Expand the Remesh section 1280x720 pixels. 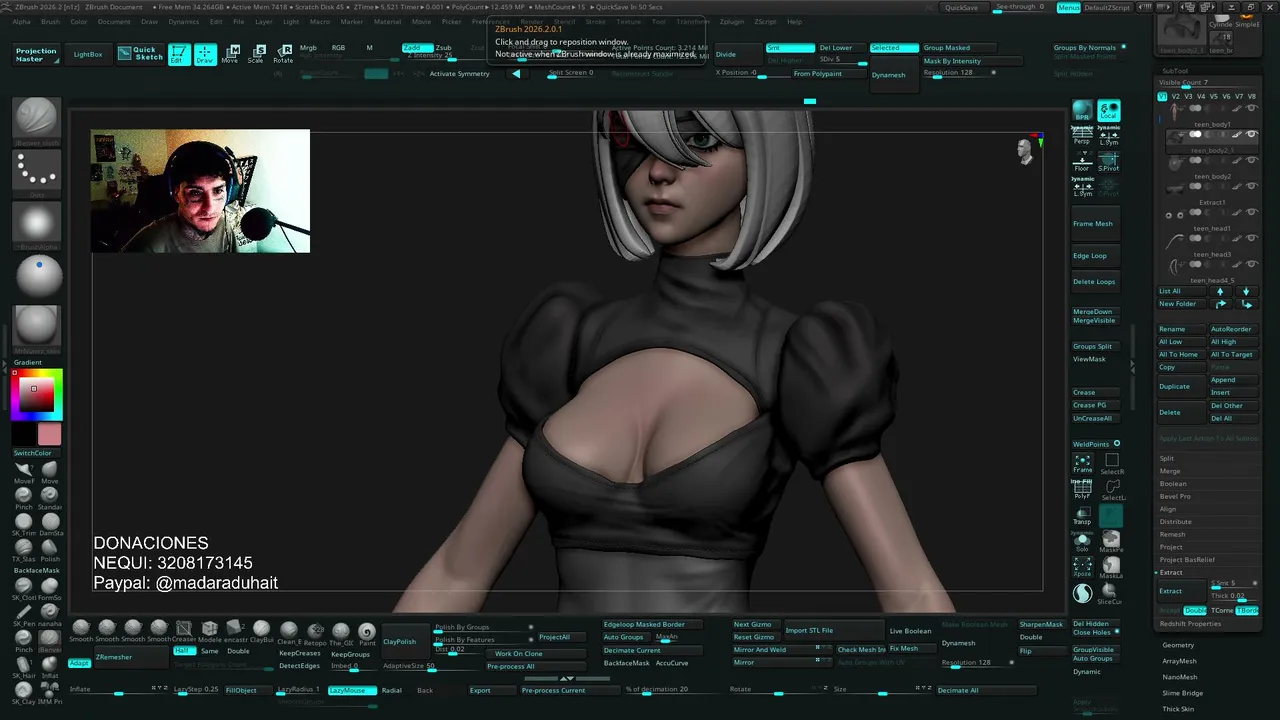(1172, 534)
